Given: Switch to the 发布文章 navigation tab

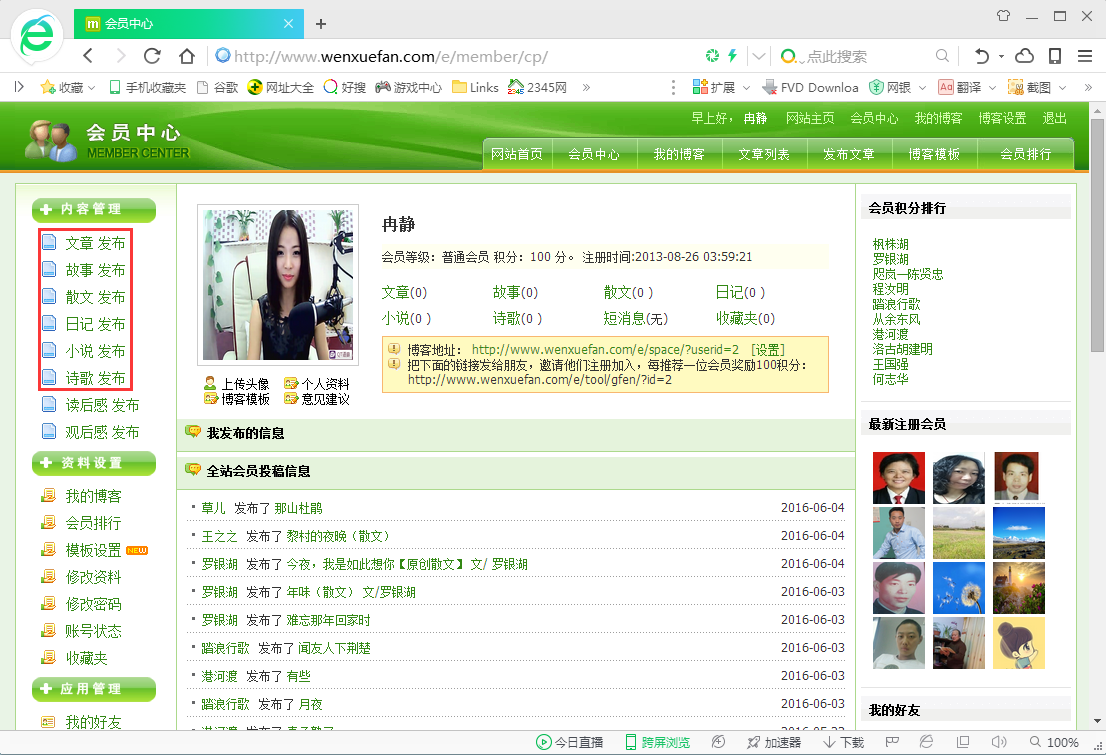Looking at the screenshot, I should 848,154.
